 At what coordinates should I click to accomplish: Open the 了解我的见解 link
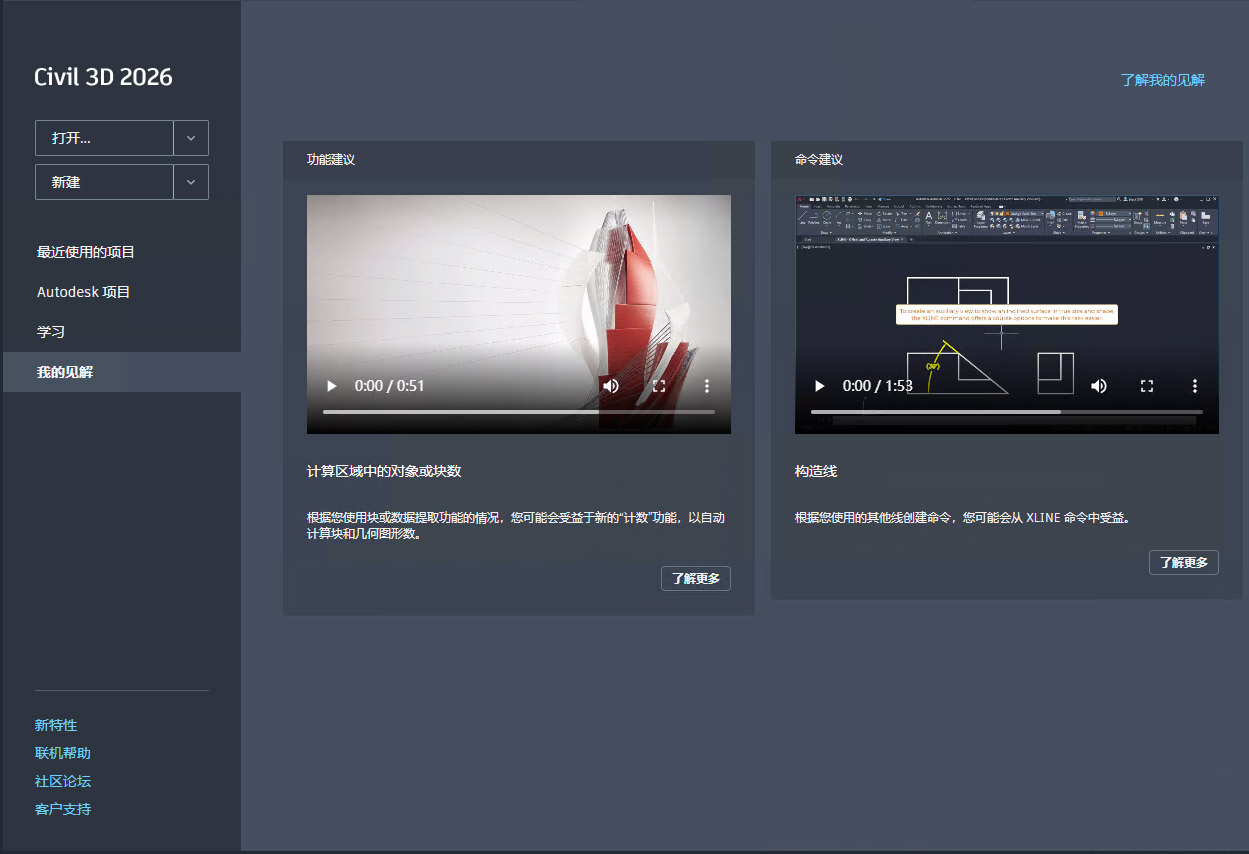pos(1163,80)
